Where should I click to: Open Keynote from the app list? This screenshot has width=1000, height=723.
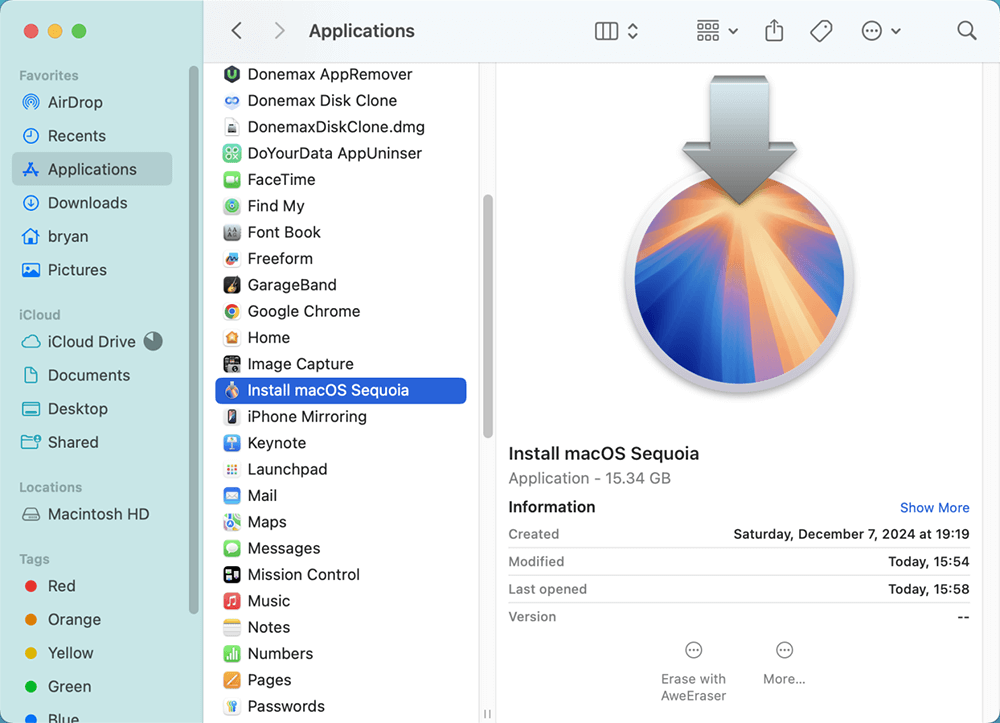point(277,443)
